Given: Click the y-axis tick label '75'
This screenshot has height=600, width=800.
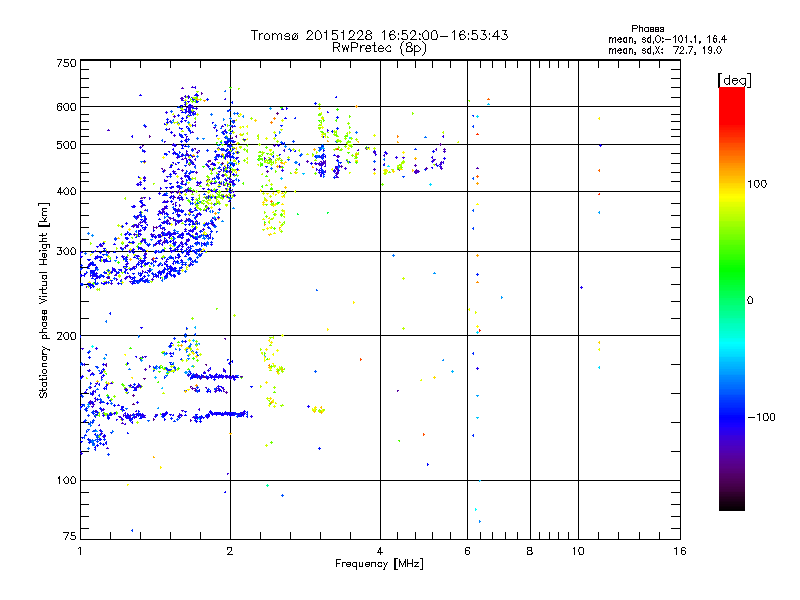Looking at the screenshot, I should [70, 536].
